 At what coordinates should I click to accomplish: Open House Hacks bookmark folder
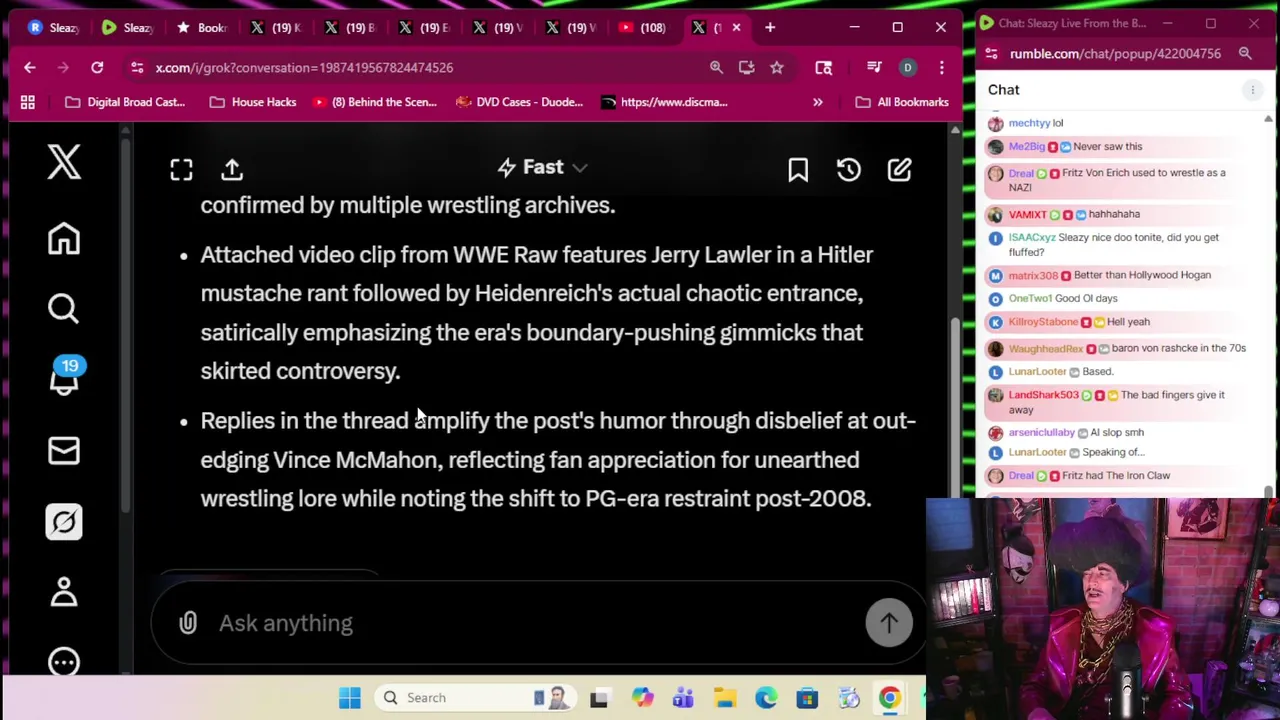click(253, 102)
